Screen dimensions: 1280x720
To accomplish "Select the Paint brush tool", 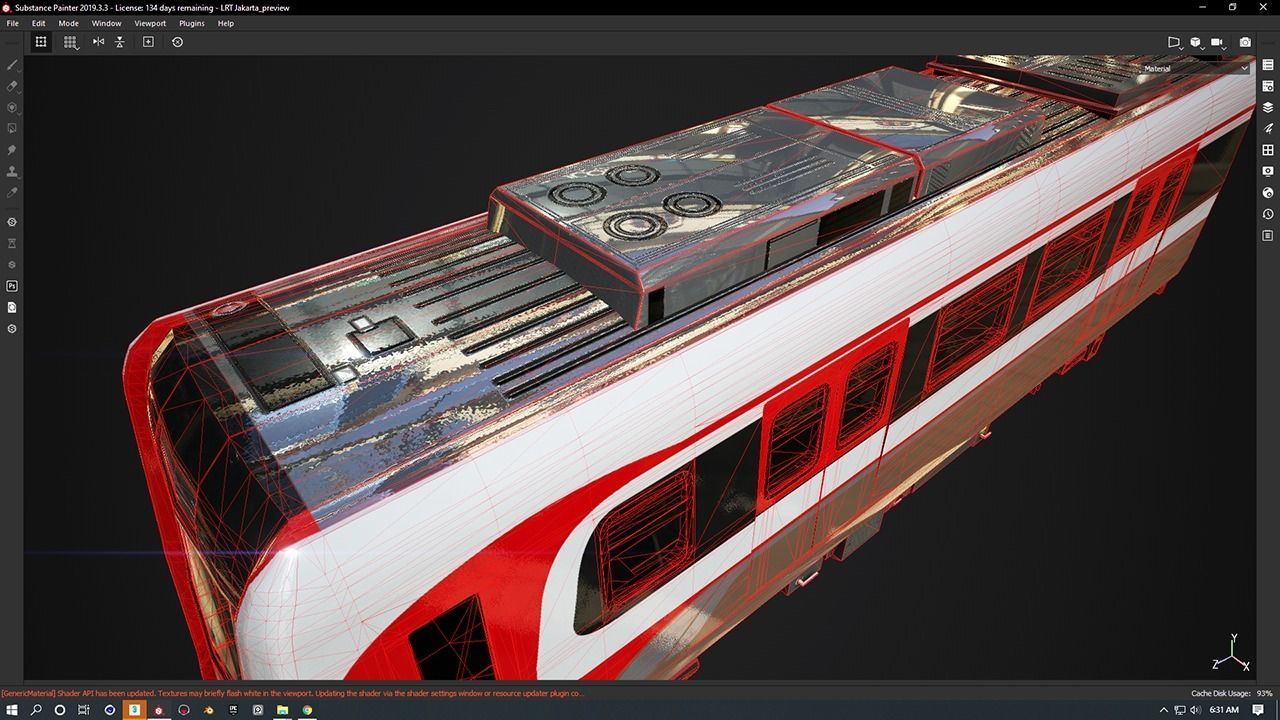I will pyautogui.click(x=12, y=65).
